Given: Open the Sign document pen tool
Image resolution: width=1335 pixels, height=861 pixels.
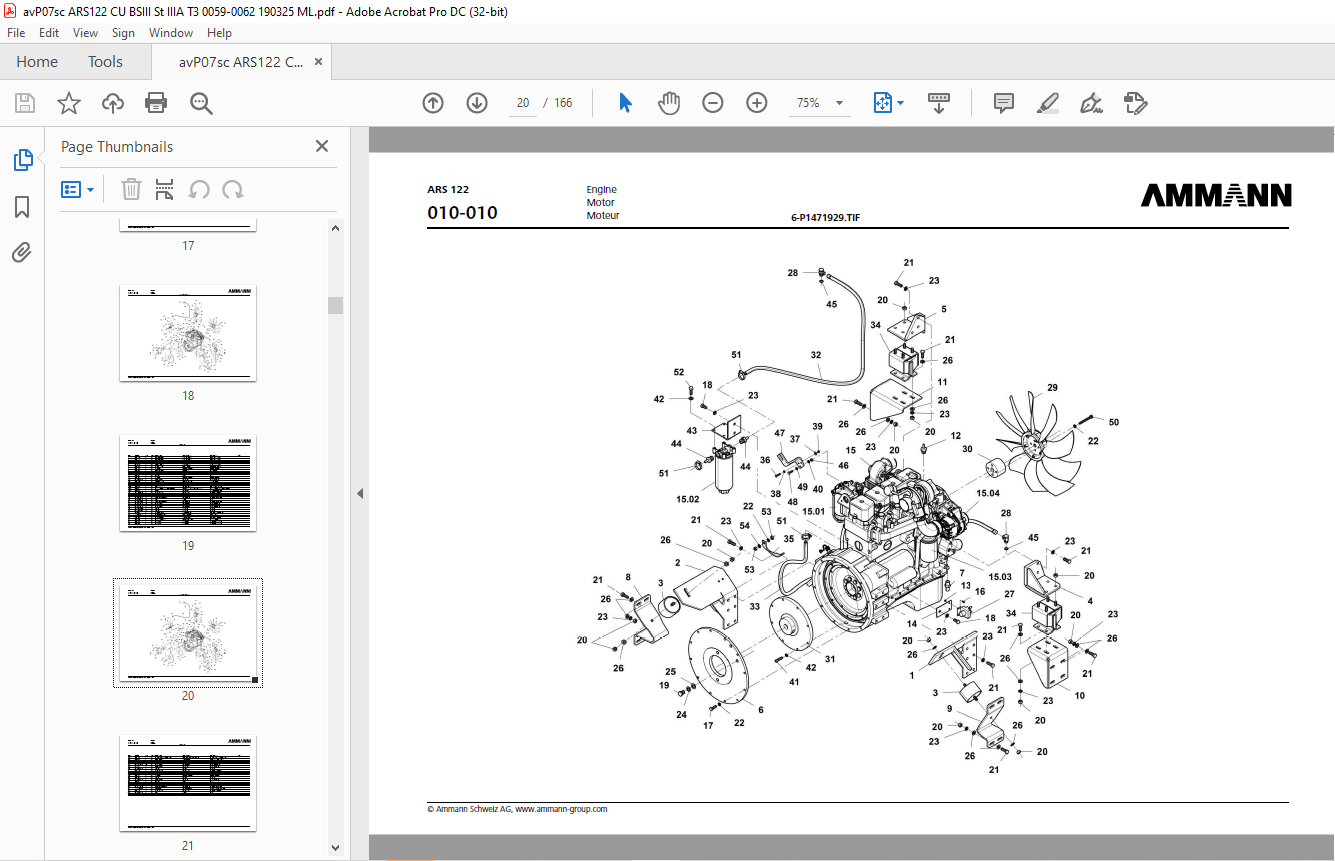Looking at the screenshot, I should click(x=1091, y=103).
